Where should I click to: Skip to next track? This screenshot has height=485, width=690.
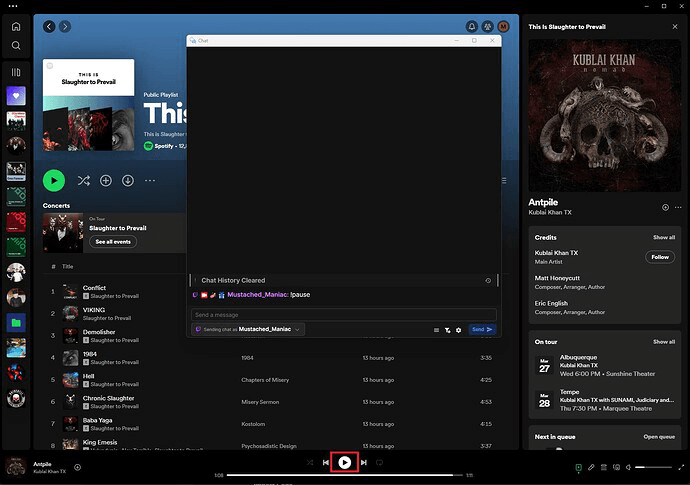tap(363, 463)
